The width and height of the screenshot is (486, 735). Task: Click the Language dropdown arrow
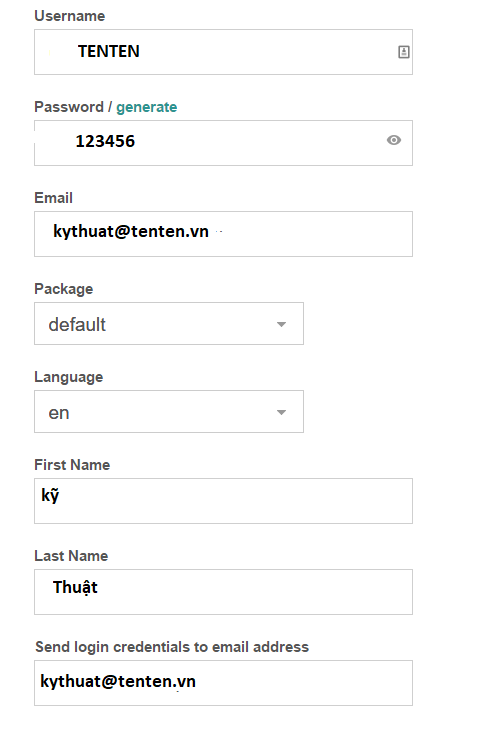tap(281, 412)
